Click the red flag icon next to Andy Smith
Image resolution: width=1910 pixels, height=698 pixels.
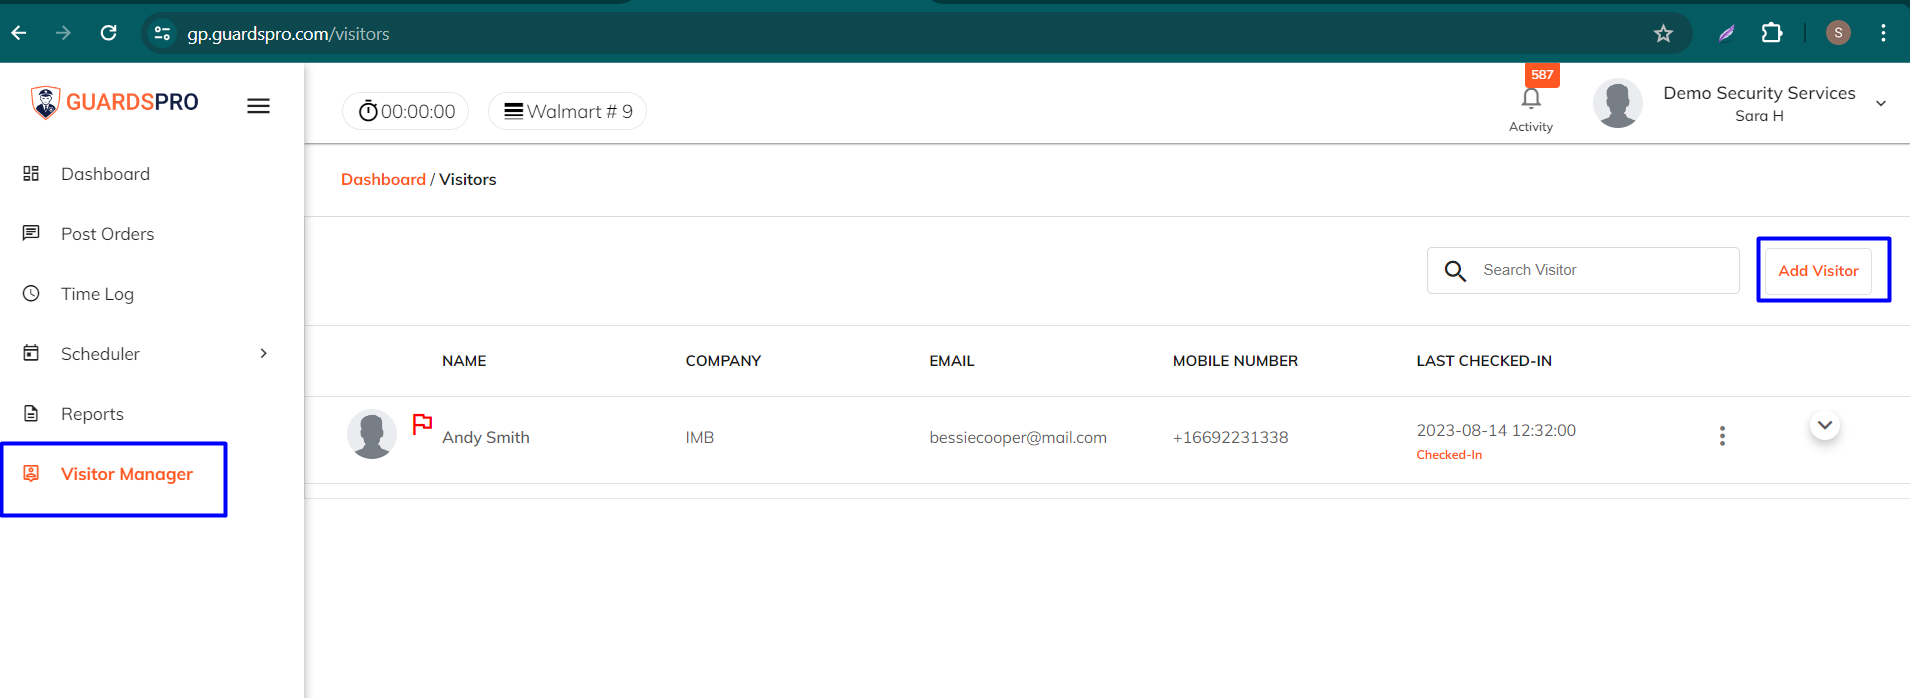point(422,423)
